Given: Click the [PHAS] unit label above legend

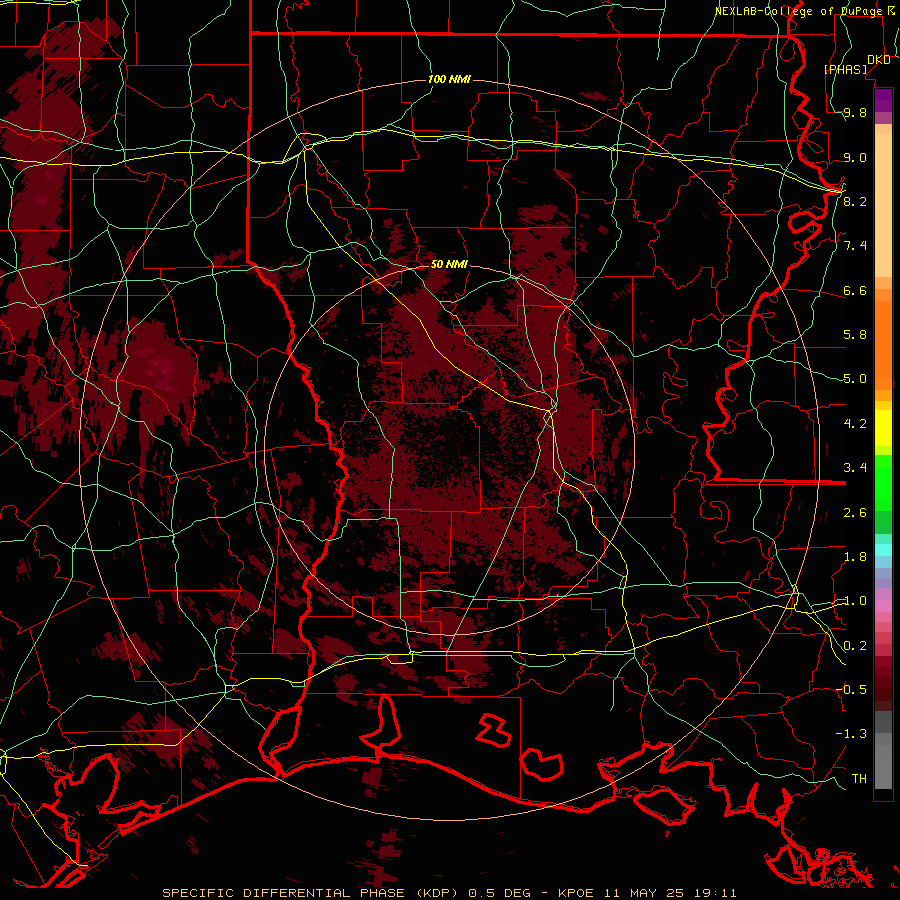Looking at the screenshot, I should pyautogui.click(x=845, y=69).
